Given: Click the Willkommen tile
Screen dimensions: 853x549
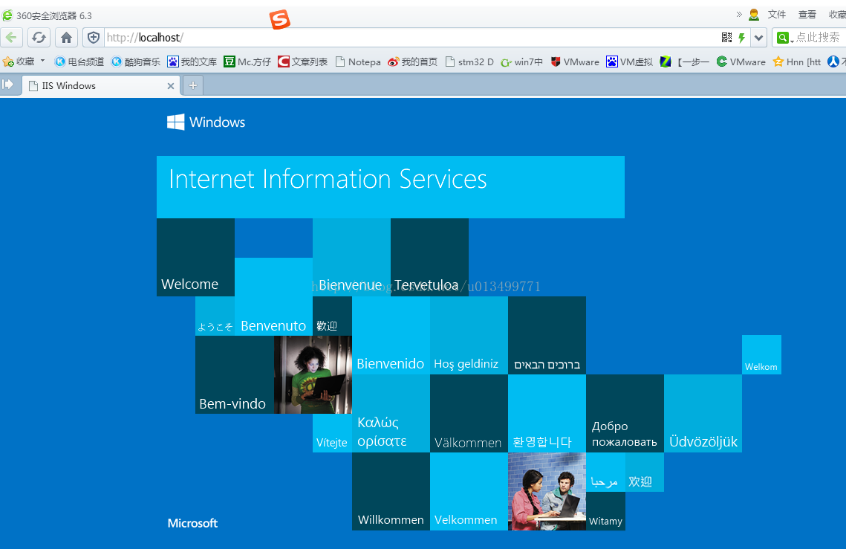Looking at the screenshot, I should (391, 491).
